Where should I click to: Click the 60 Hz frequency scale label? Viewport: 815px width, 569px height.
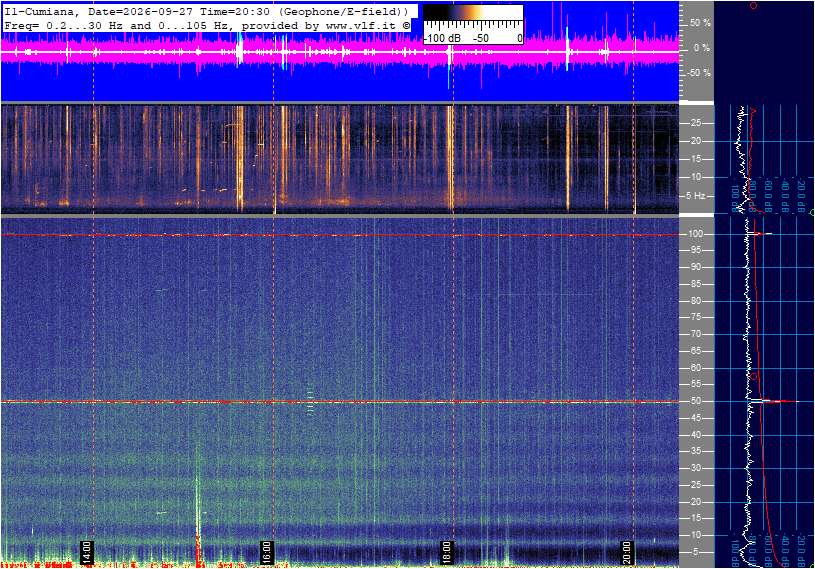[695, 368]
